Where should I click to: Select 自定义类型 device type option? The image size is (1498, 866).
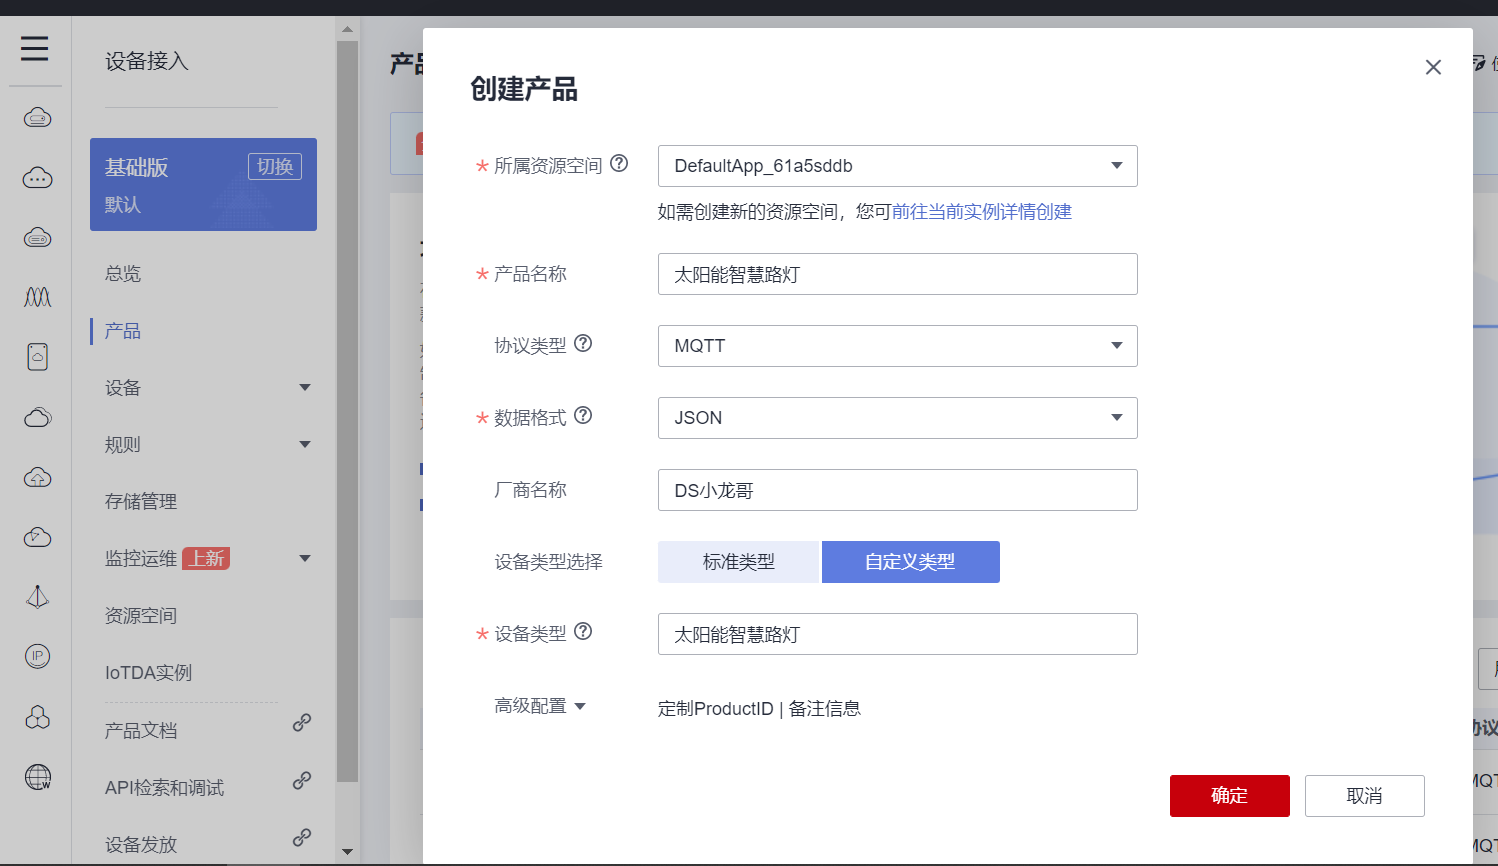point(910,562)
